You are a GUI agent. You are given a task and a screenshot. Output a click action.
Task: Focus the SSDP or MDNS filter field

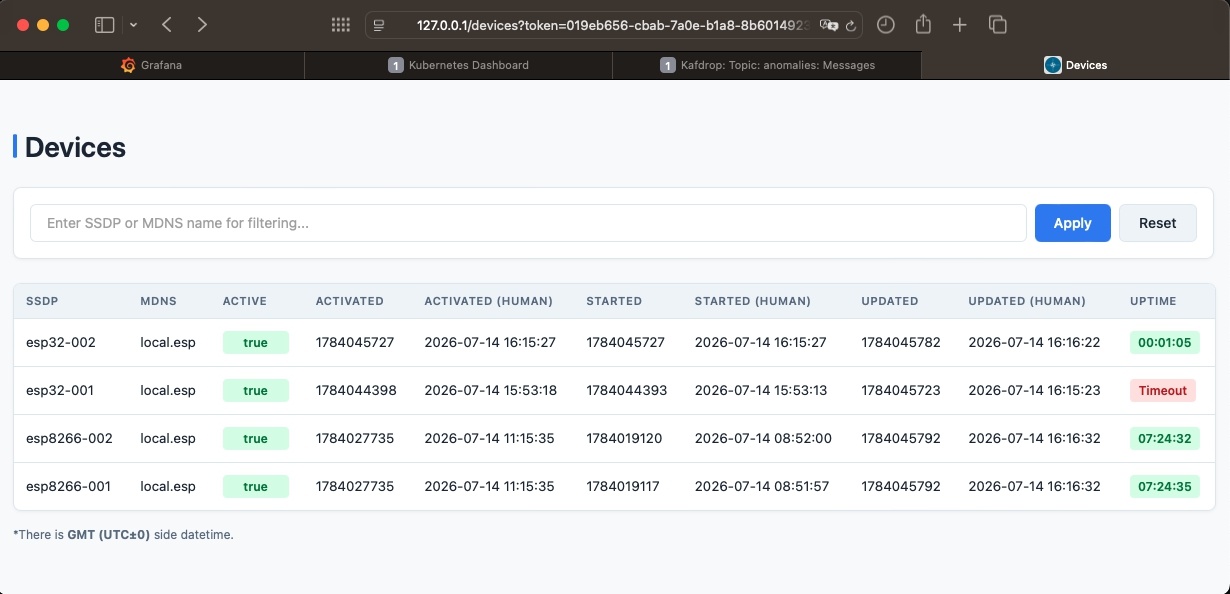click(528, 223)
